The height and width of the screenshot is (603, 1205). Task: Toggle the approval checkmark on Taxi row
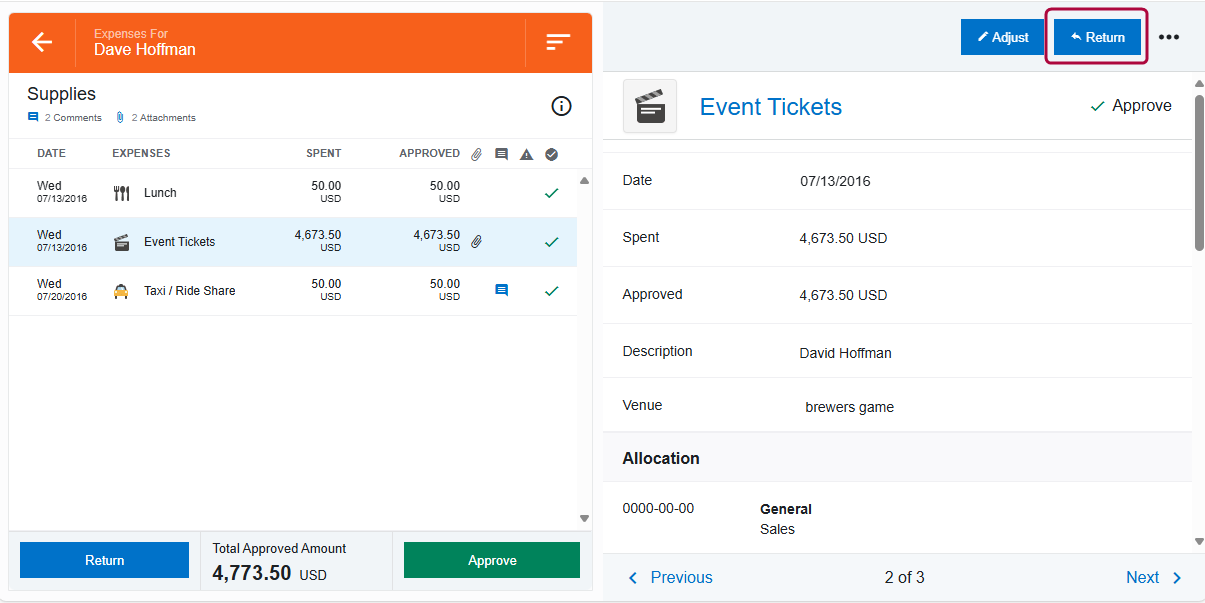click(x=551, y=291)
